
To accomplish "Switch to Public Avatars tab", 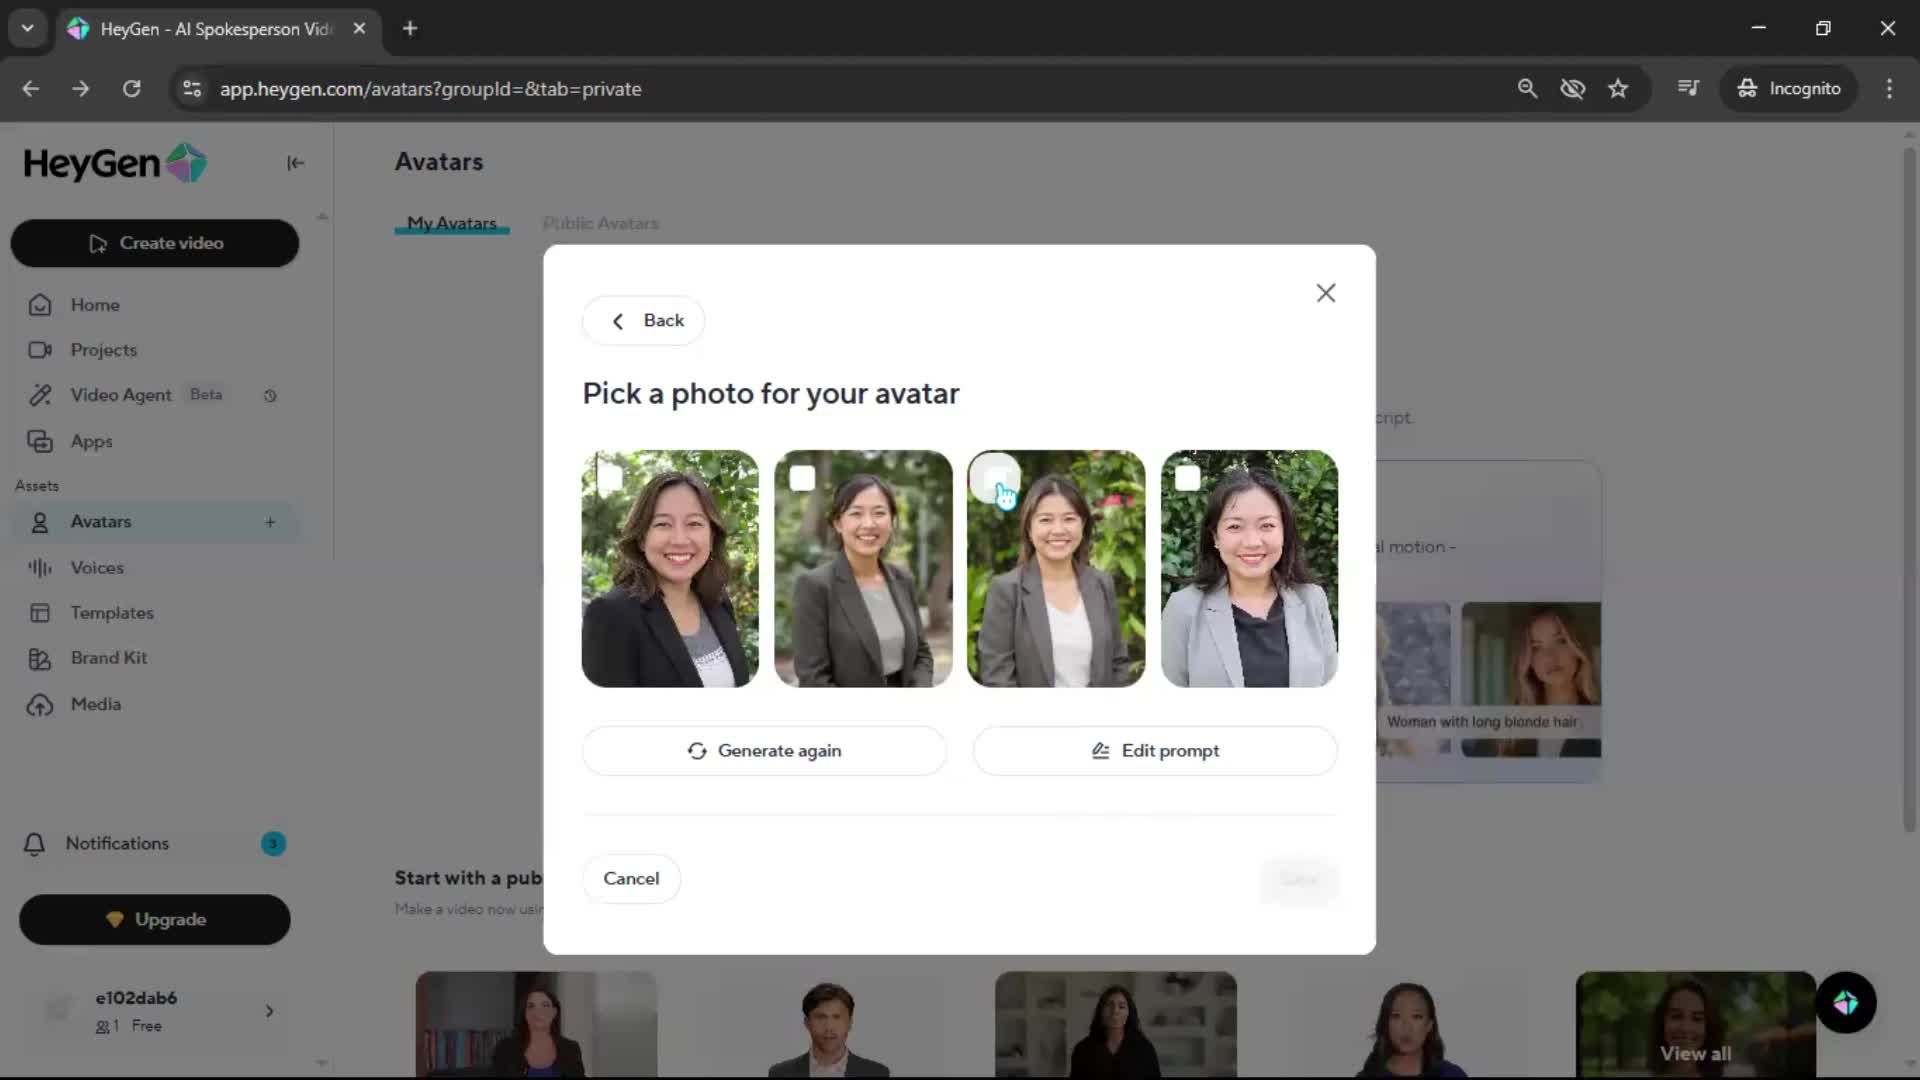I will click(x=600, y=223).
